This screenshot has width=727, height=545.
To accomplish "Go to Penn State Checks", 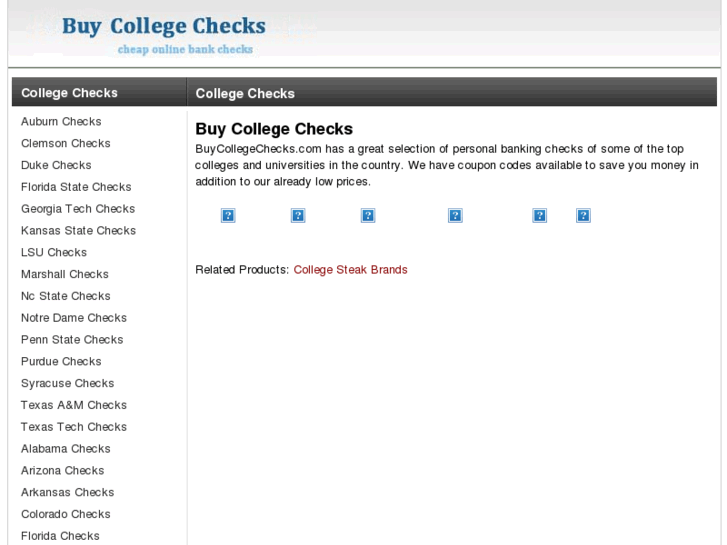I will pos(72,340).
